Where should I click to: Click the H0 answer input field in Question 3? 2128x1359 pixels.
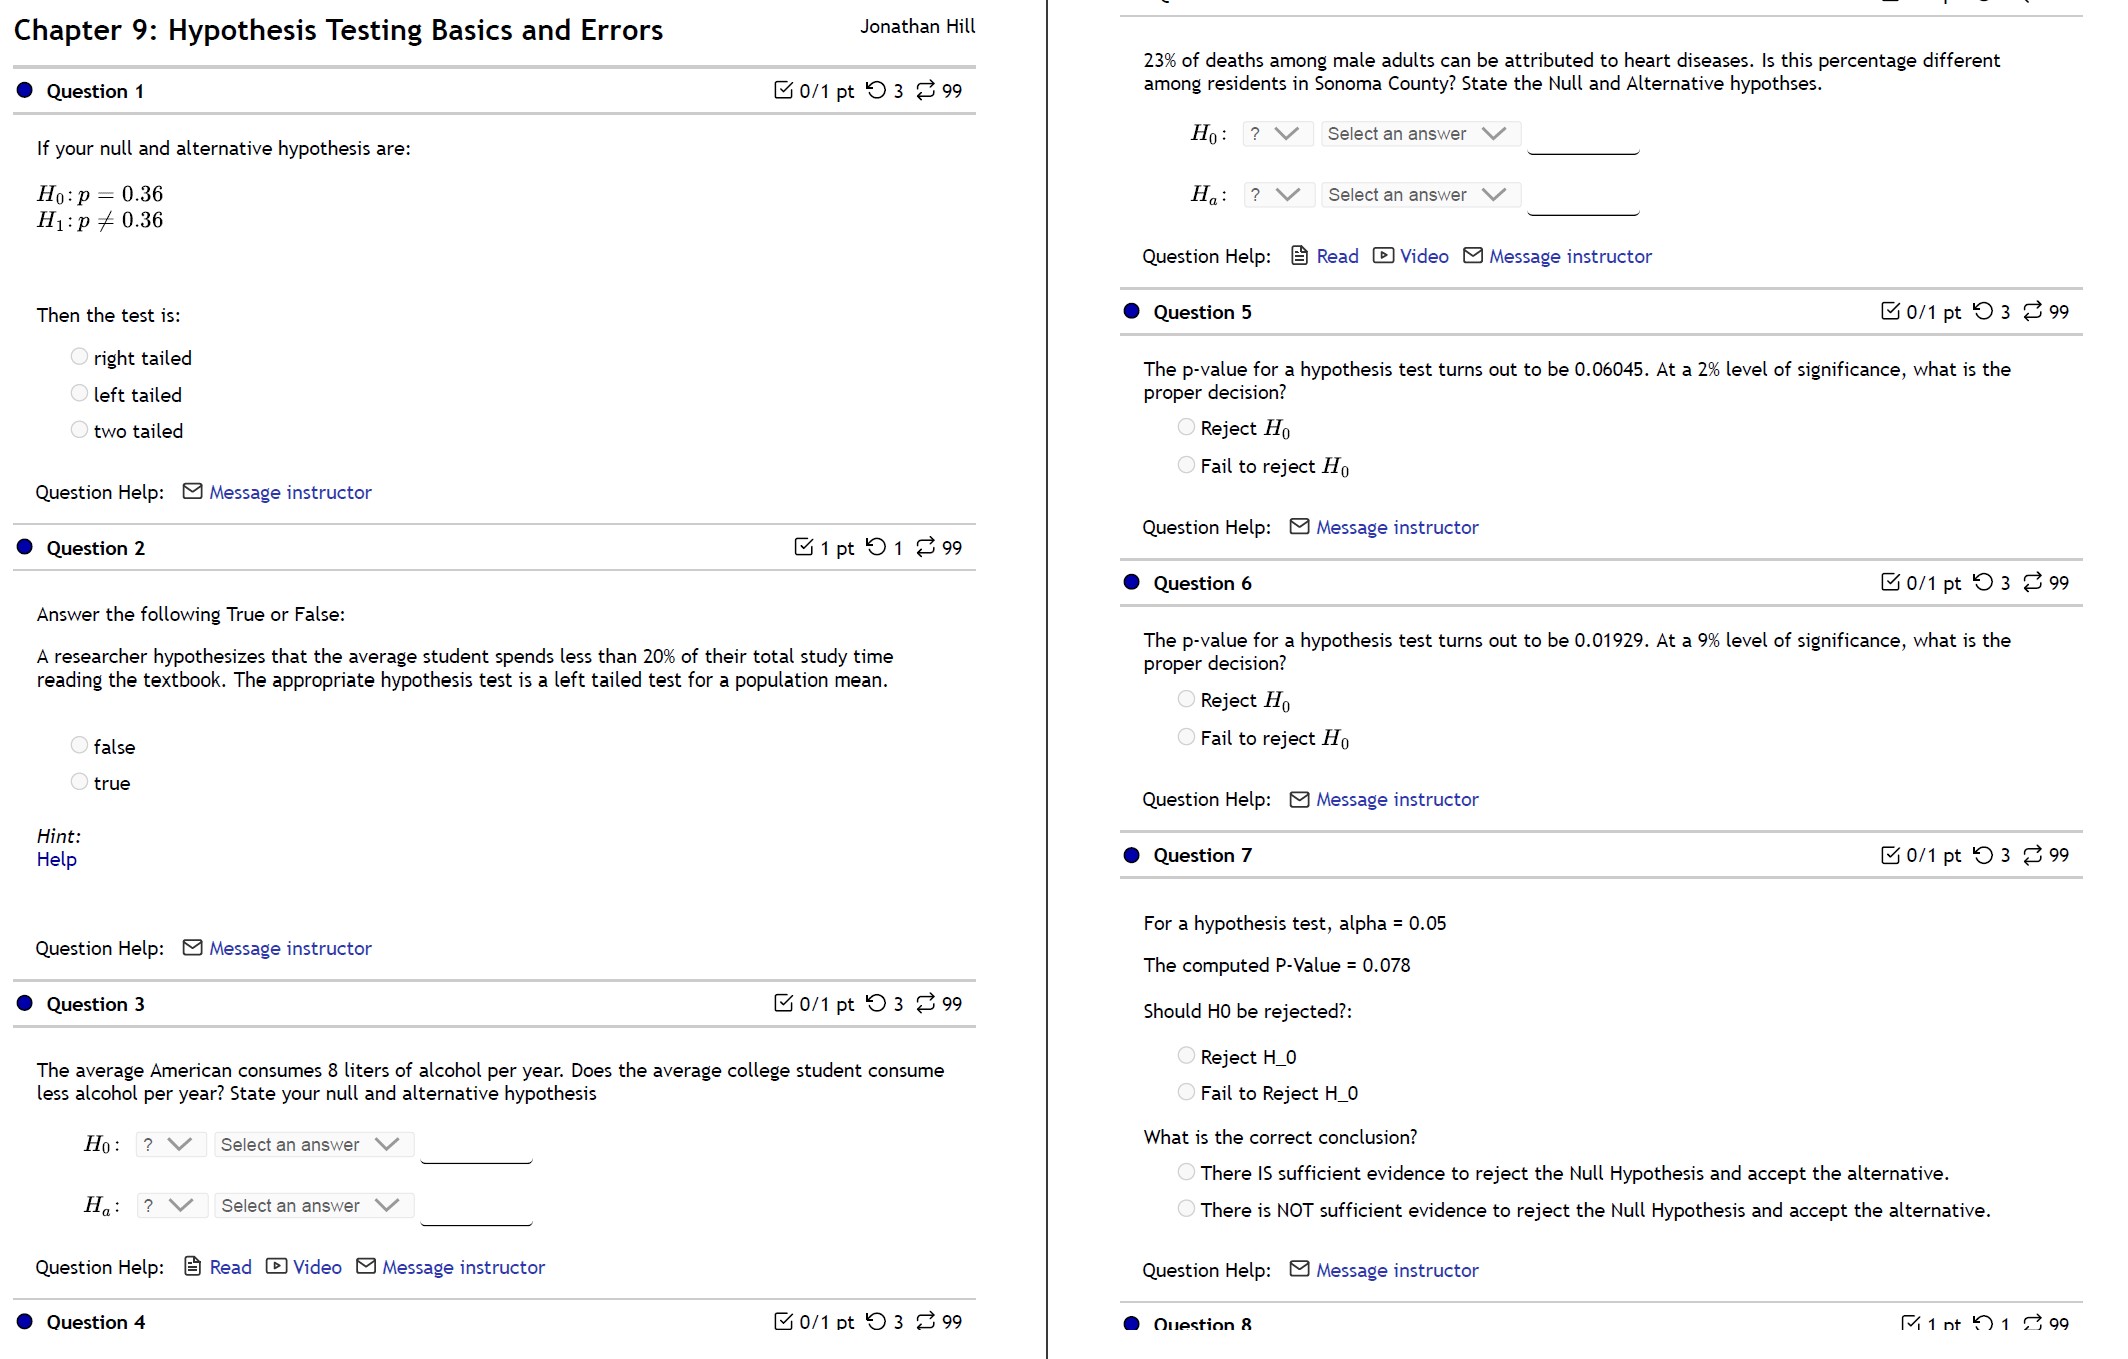(x=476, y=1150)
